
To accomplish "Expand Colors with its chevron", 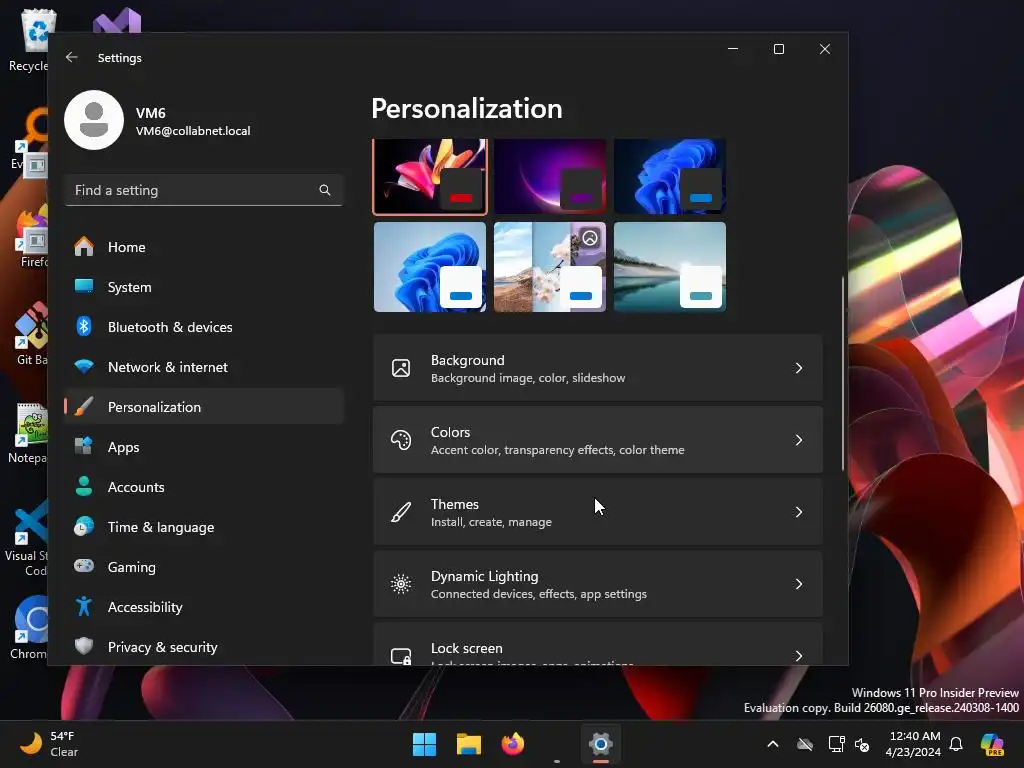I will [x=799, y=440].
